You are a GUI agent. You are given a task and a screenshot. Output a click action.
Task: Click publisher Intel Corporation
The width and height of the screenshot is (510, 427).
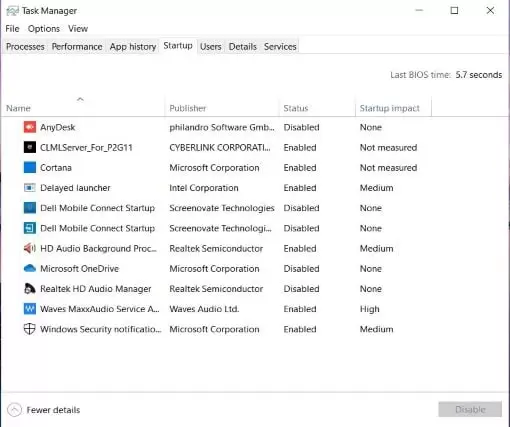(204, 188)
